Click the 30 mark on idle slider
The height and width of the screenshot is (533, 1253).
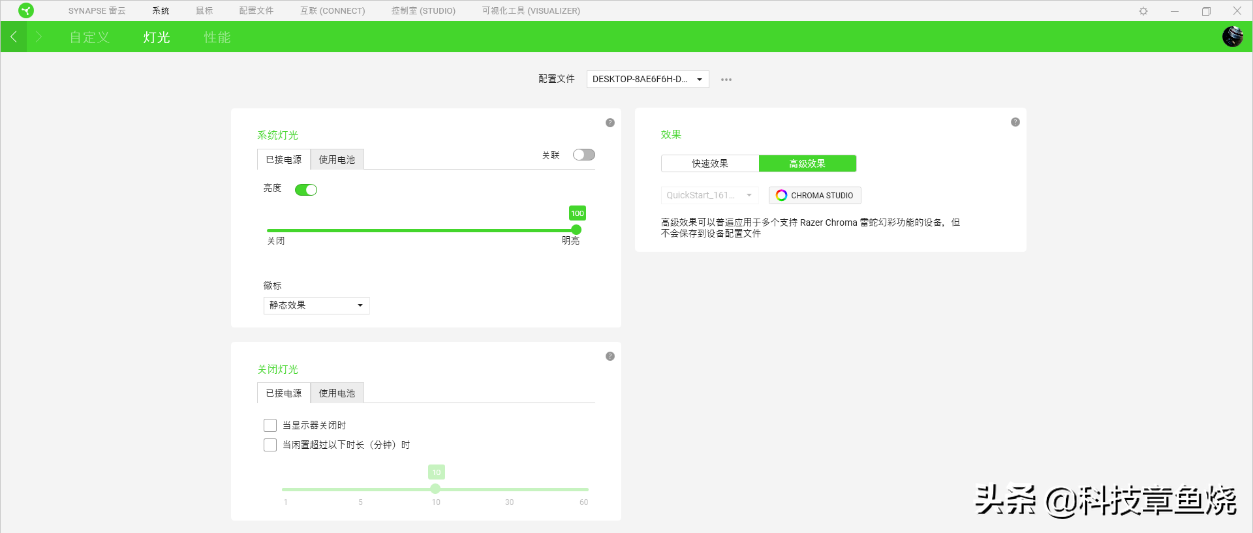509,501
